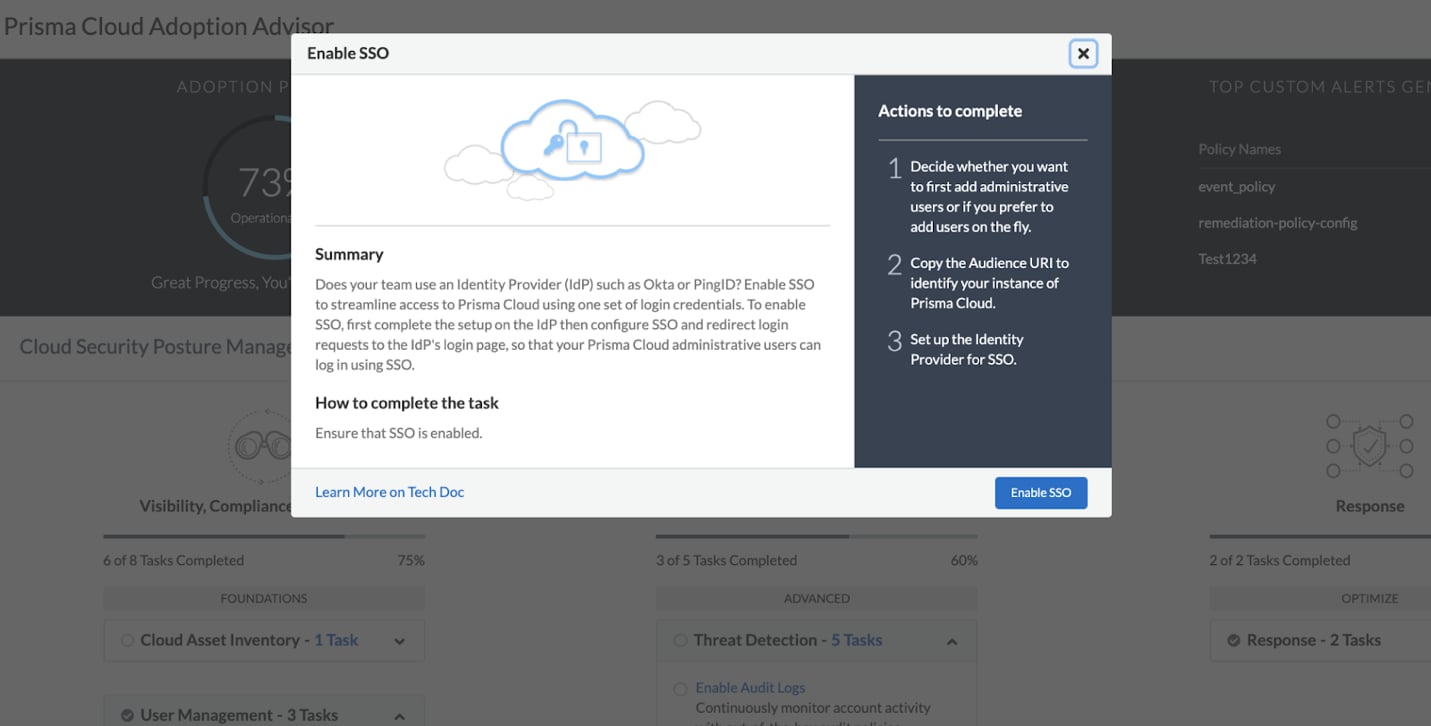Image resolution: width=1431 pixels, height=726 pixels.
Task: Select remediation-policy-config policy name
Action: (x=1277, y=223)
